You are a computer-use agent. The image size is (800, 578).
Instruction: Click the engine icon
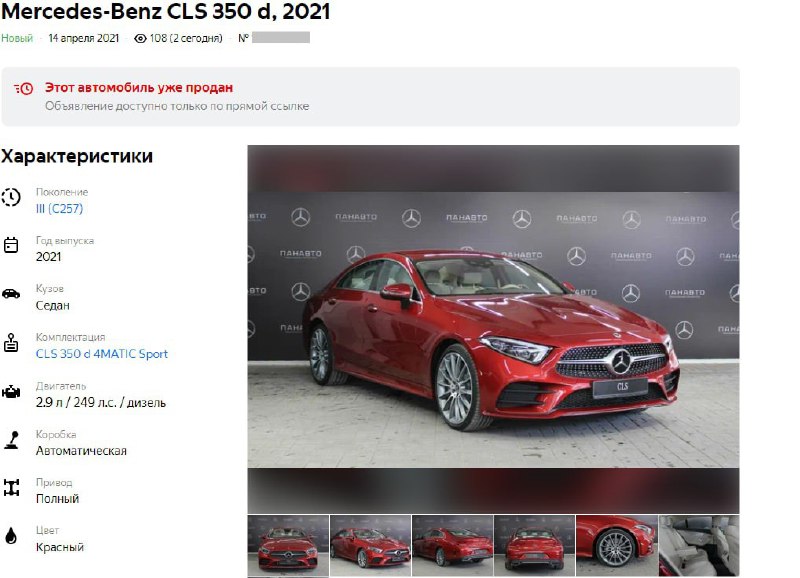pos(11,392)
